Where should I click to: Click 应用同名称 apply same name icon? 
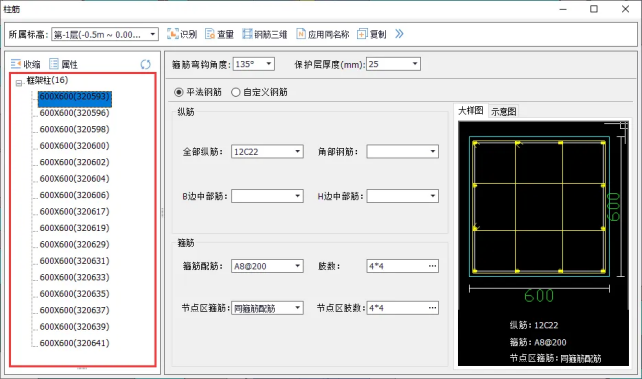(x=301, y=34)
